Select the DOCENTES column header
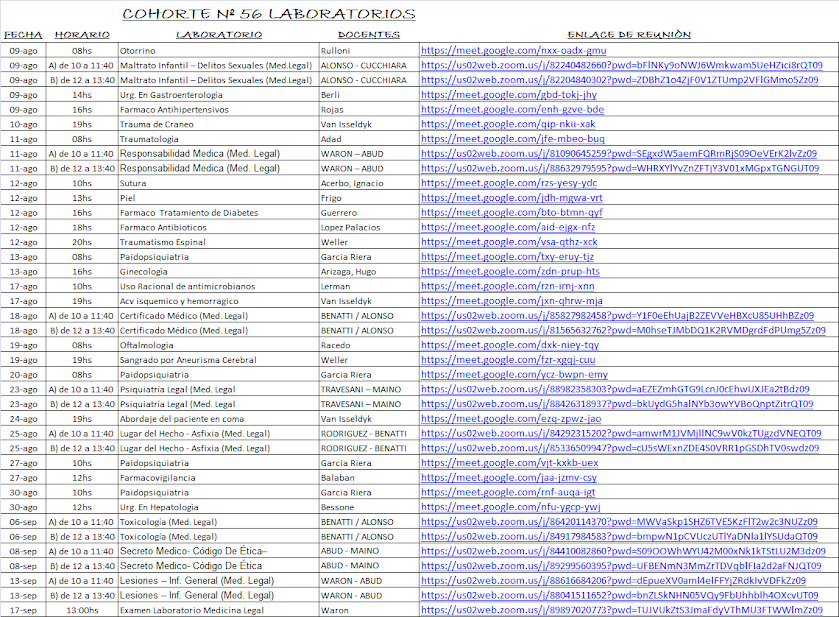 pos(369,35)
